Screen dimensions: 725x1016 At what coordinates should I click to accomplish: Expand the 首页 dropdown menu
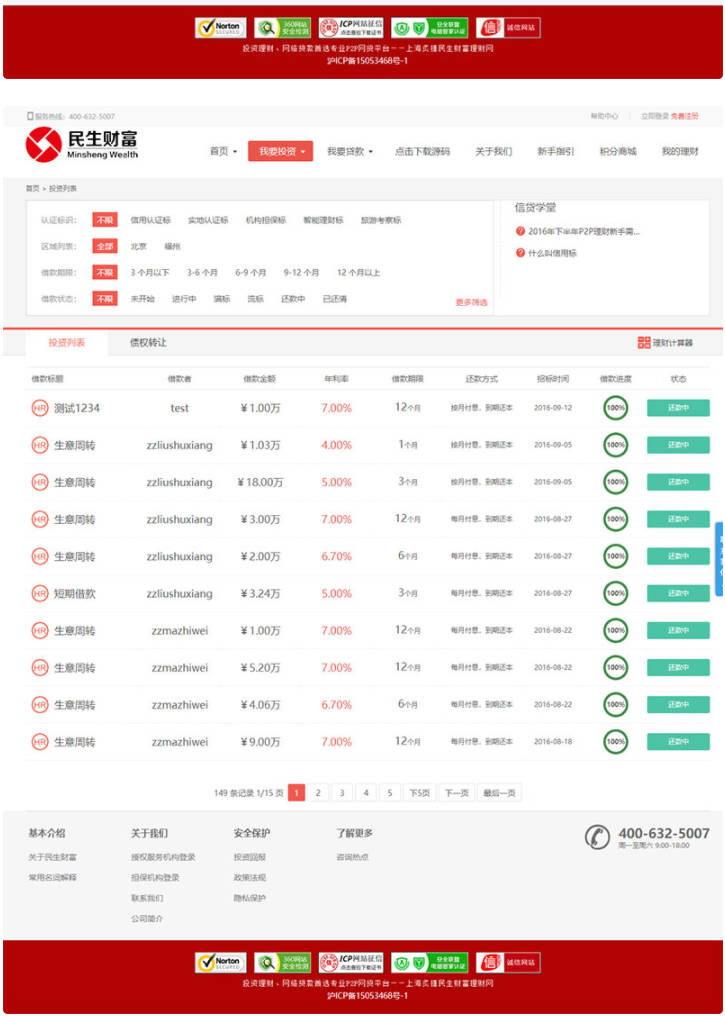click(224, 152)
